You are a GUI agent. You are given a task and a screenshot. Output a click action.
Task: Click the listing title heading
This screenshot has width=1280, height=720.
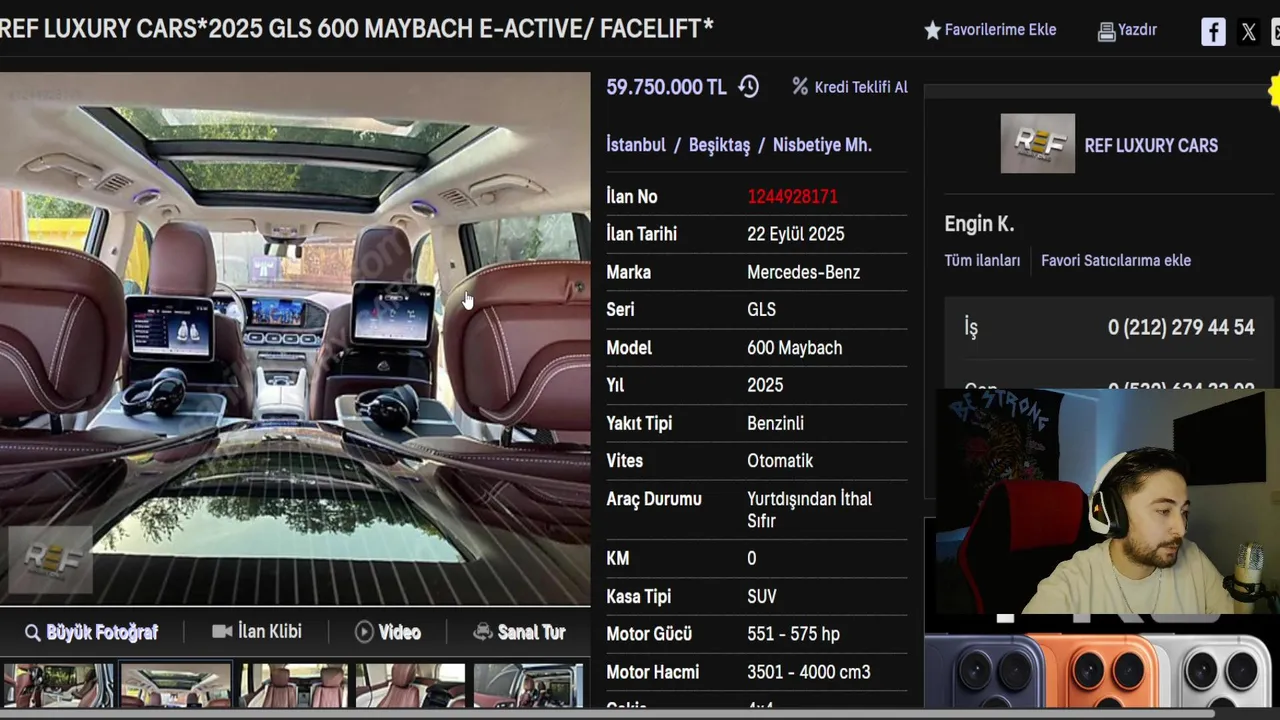coord(357,28)
